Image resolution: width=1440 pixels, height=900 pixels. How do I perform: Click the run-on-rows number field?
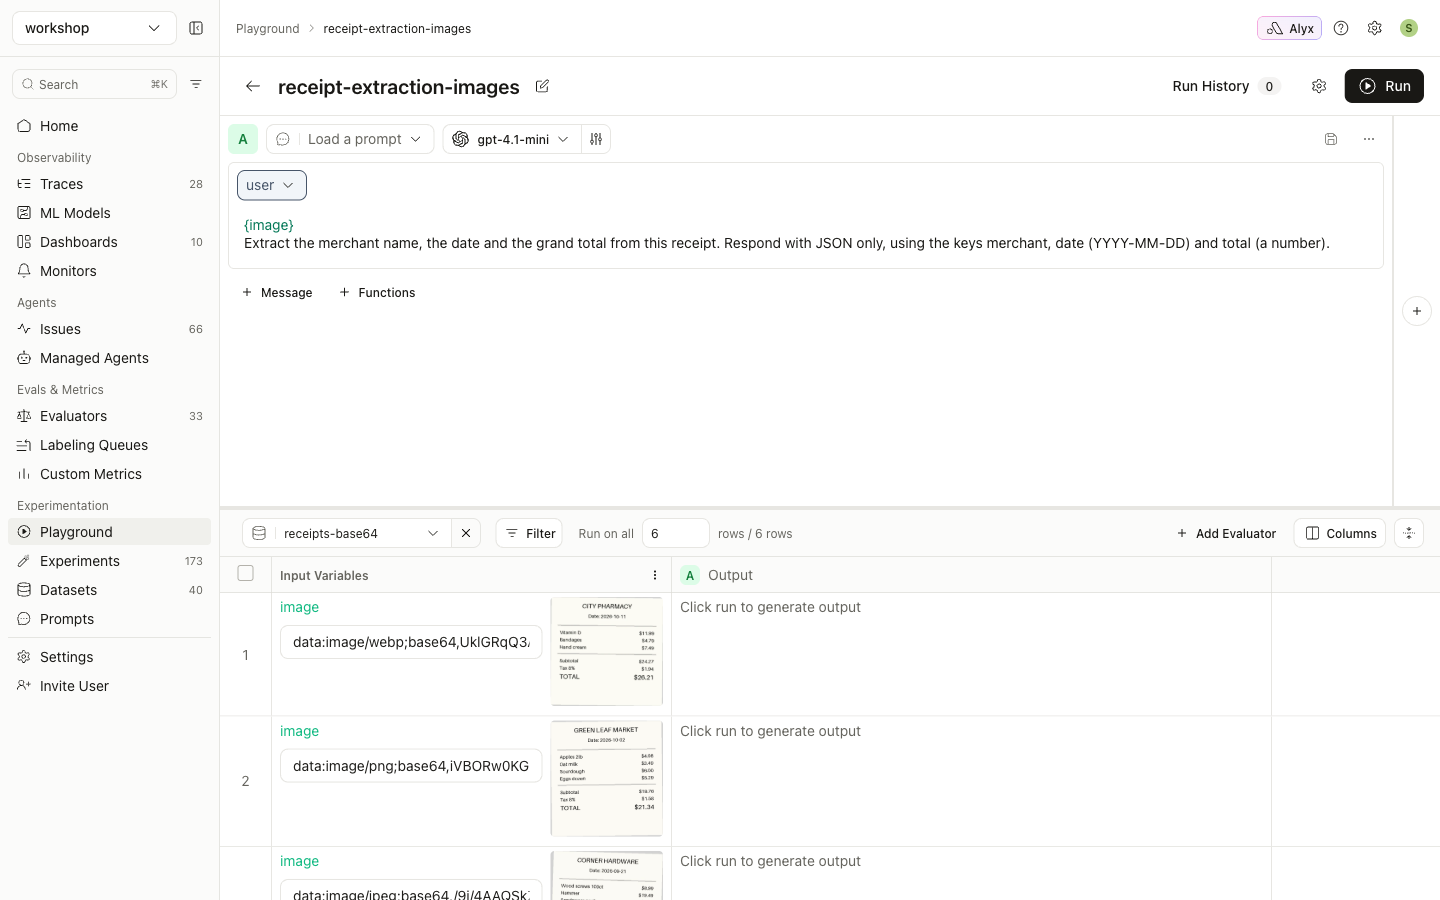pos(676,533)
